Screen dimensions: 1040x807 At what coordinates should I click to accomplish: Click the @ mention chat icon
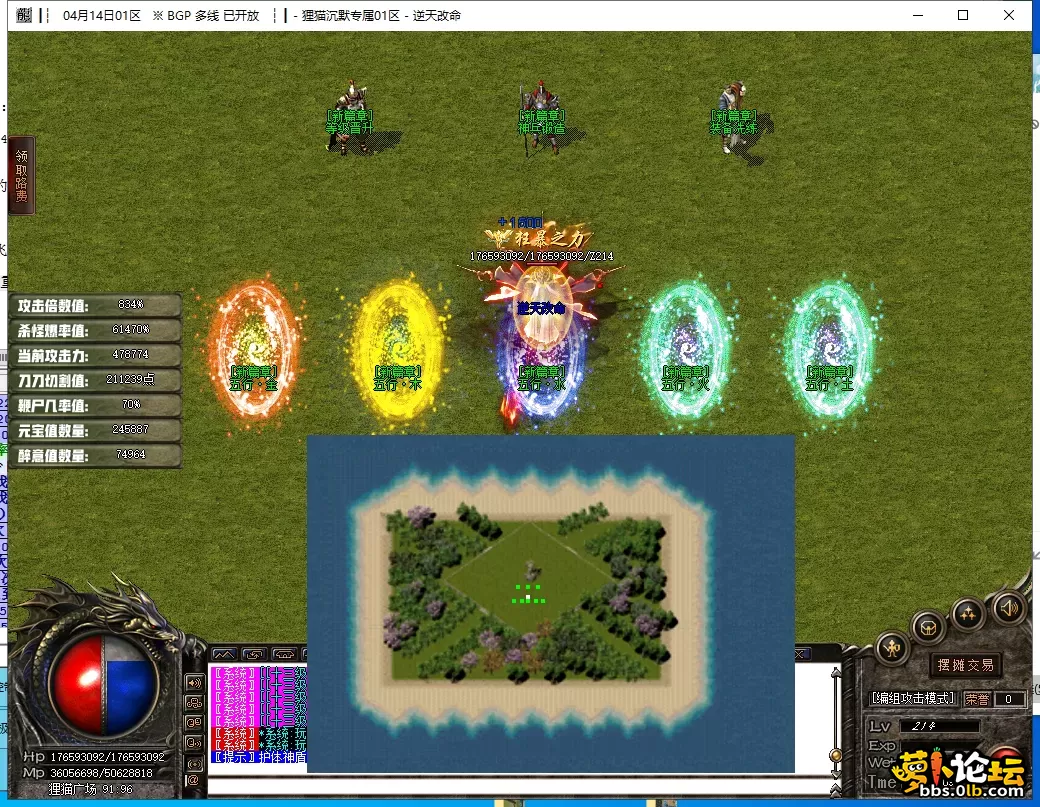[x=193, y=780]
